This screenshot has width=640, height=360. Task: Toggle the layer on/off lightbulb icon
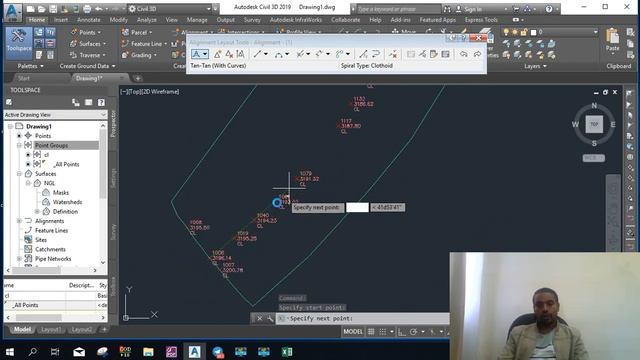(506, 32)
